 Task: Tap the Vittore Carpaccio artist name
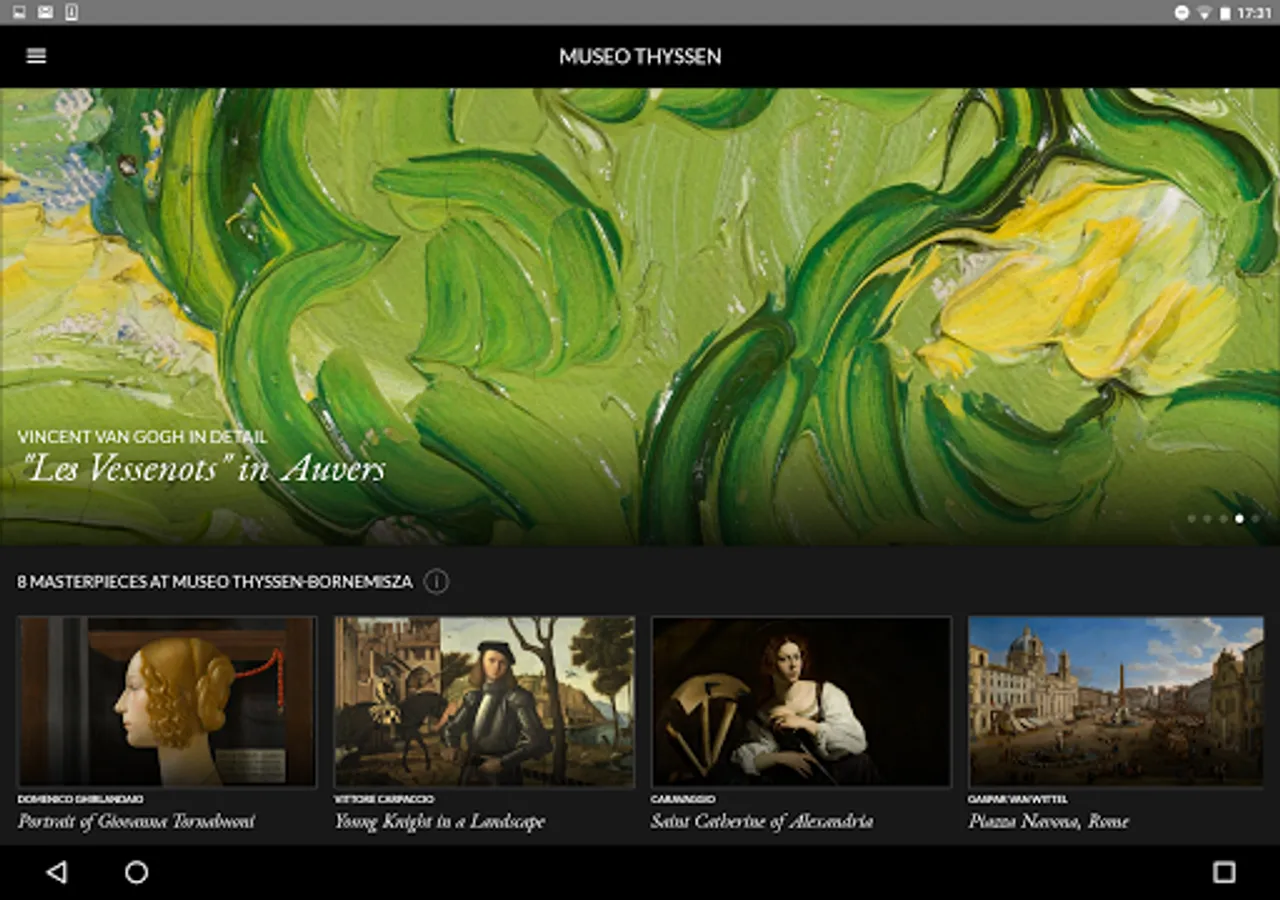tap(384, 799)
